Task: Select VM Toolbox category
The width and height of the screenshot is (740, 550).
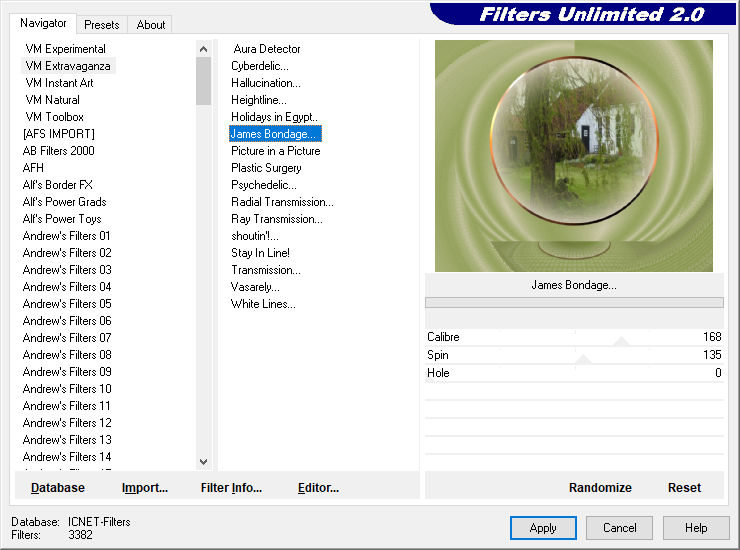Action: click(54, 117)
